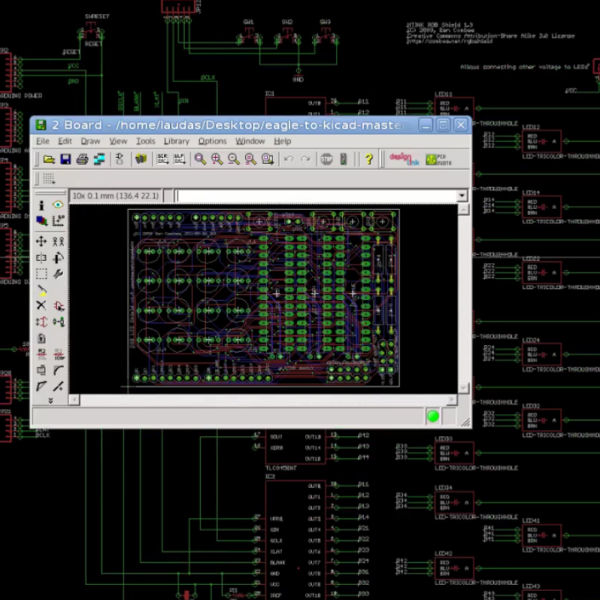Request a PCB quote
Viewport: 600px width, 600px height.
439,159
